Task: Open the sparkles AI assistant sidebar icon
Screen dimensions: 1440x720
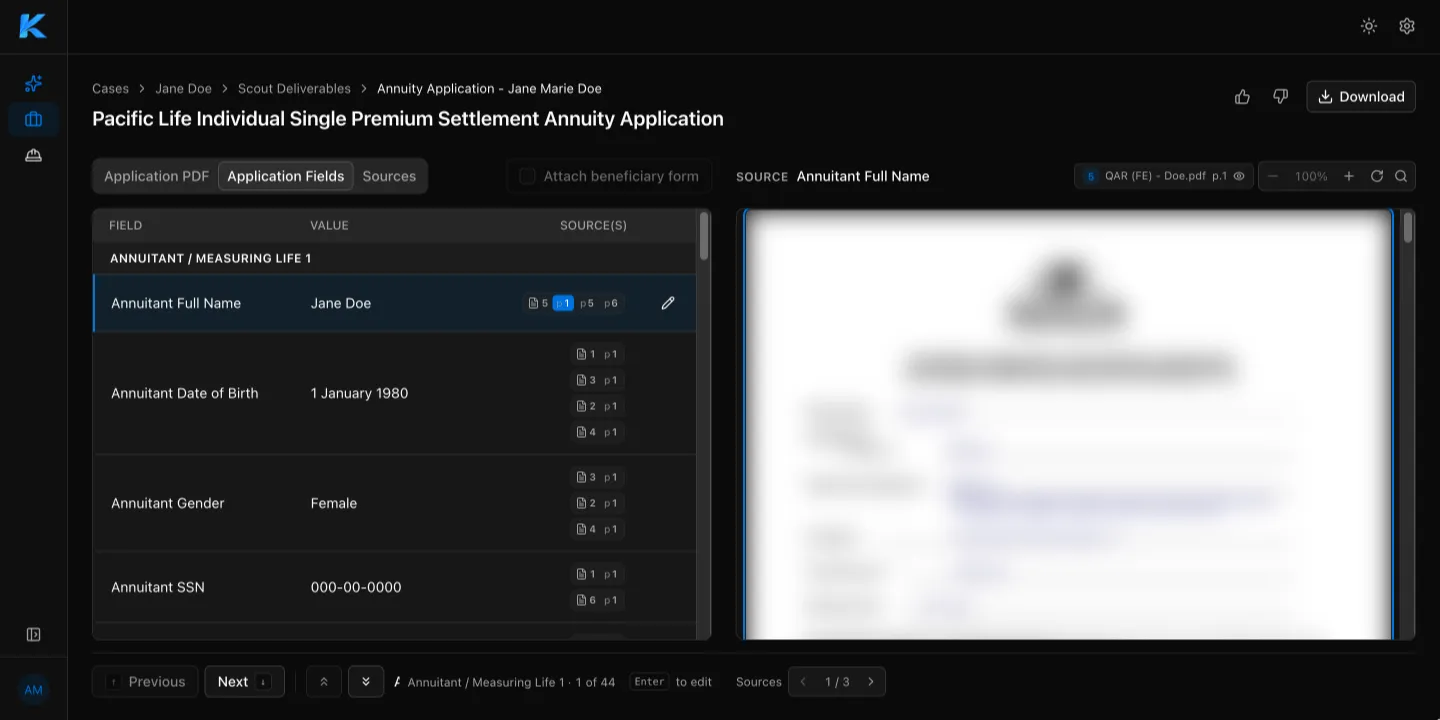Action: [x=33, y=83]
